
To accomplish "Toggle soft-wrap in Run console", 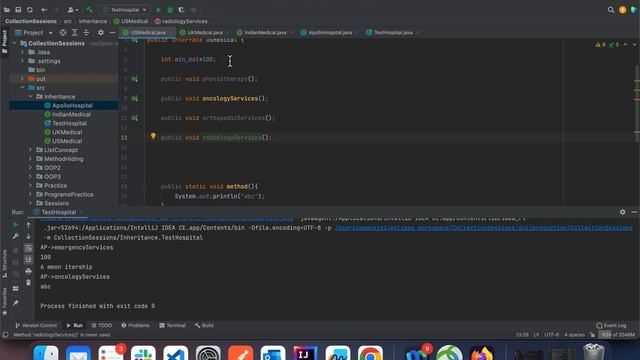I will pos(28,248).
